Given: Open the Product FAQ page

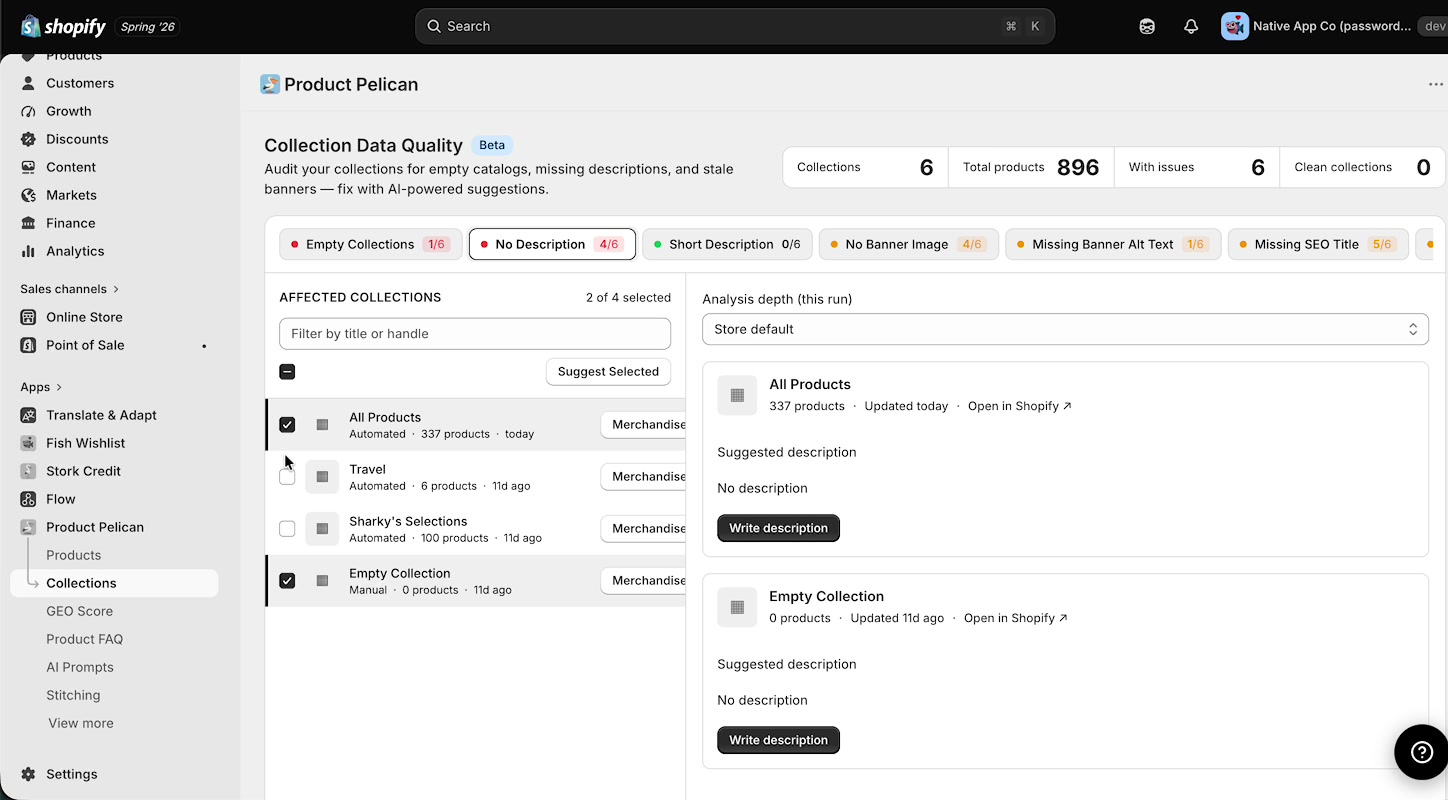Looking at the screenshot, I should [x=84, y=639].
